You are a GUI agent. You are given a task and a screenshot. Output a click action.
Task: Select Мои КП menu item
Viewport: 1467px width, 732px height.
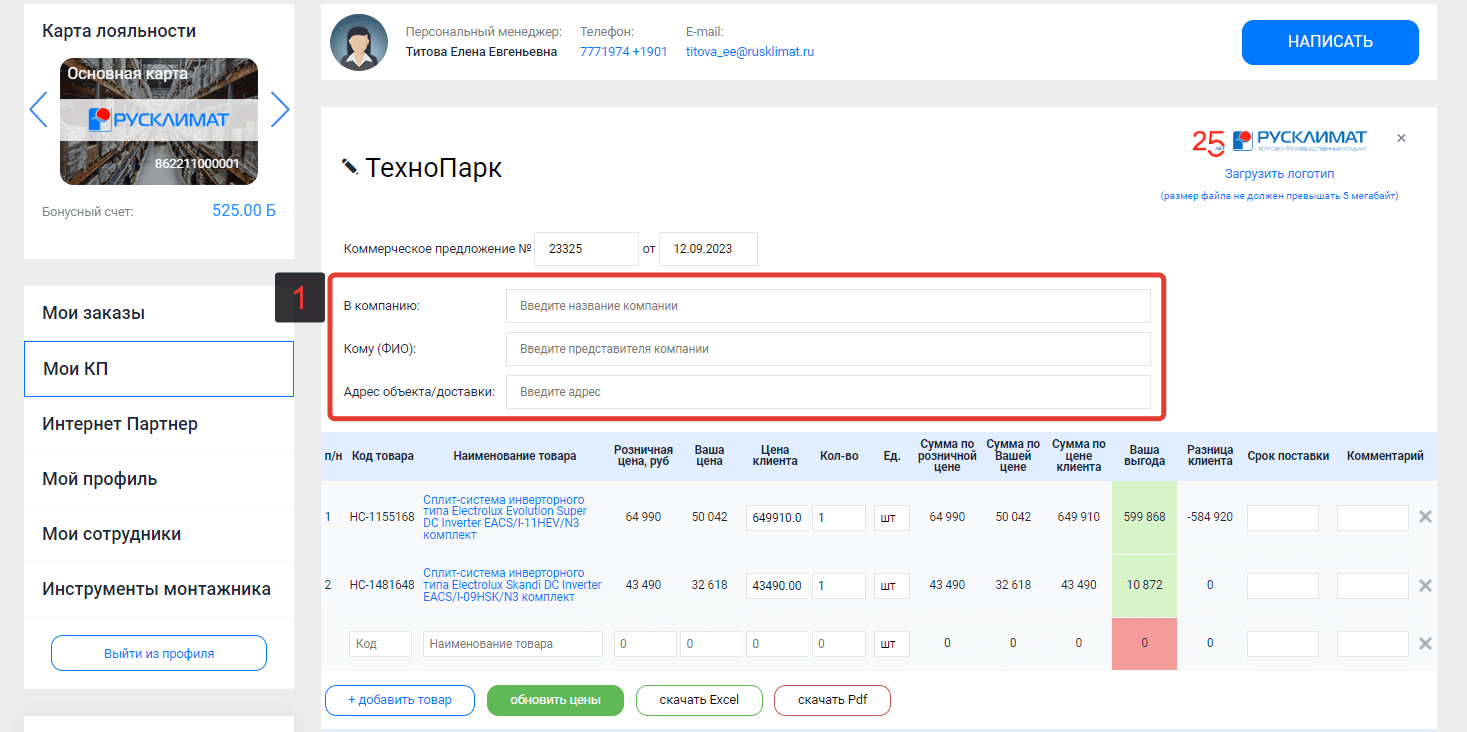159,369
